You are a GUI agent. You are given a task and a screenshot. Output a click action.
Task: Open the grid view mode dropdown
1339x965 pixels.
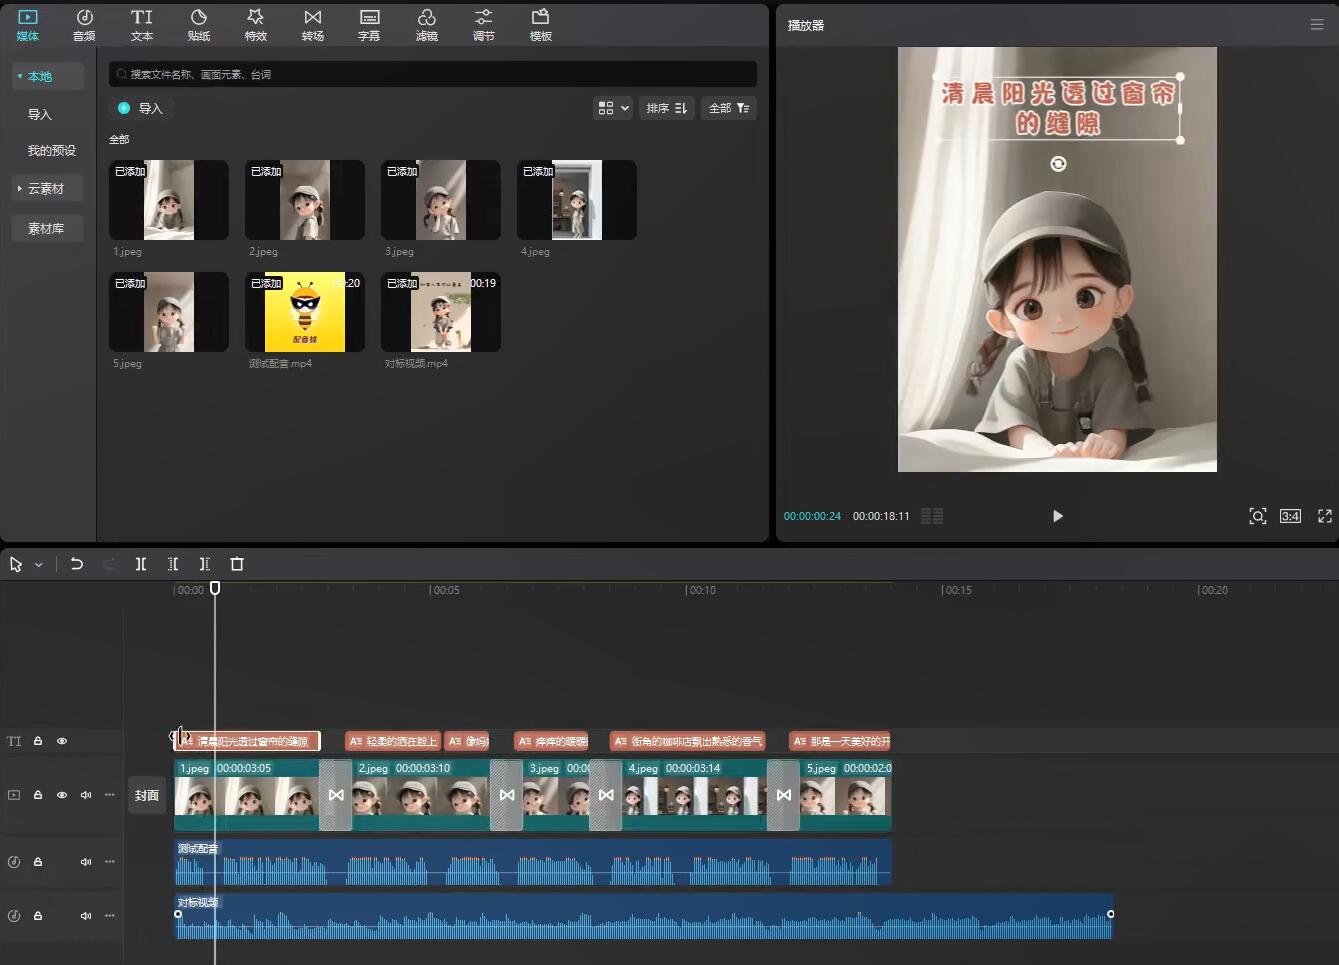coord(613,108)
